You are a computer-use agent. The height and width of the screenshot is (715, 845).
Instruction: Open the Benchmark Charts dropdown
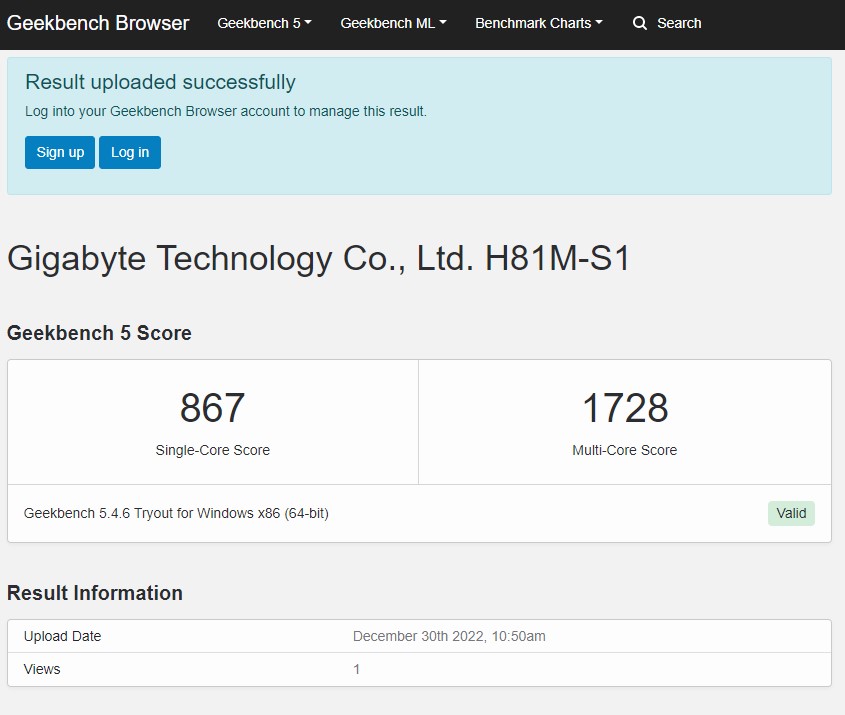point(538,23)
